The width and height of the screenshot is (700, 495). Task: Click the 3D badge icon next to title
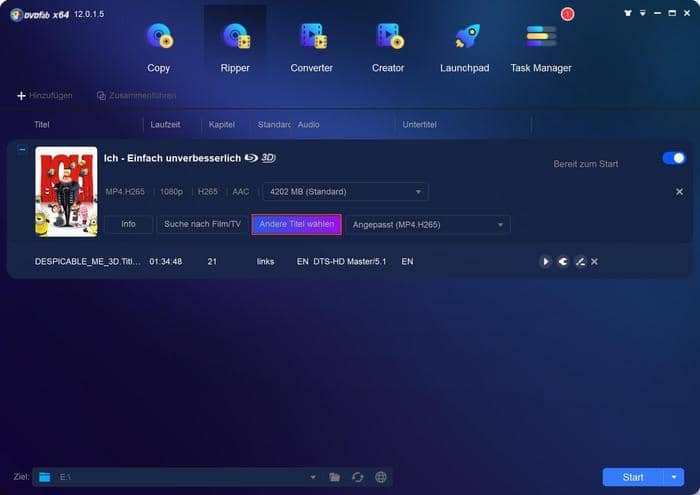pos(268,158)
